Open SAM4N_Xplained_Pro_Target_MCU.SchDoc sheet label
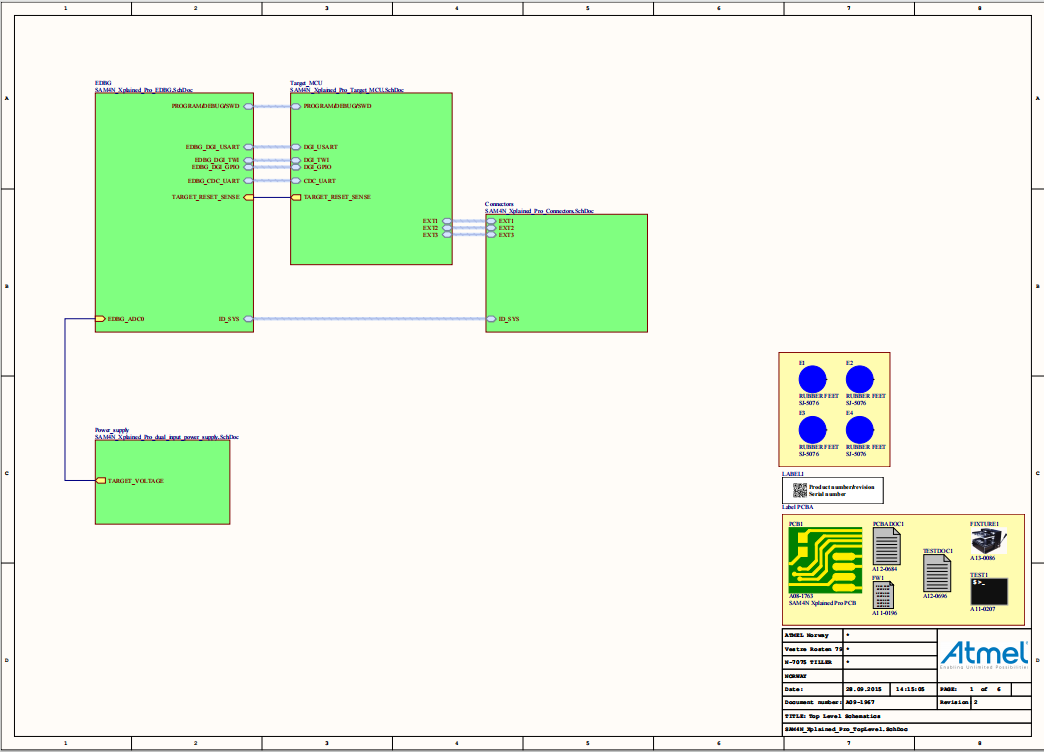Viewport: 1044px width, 752px height. 347,90
